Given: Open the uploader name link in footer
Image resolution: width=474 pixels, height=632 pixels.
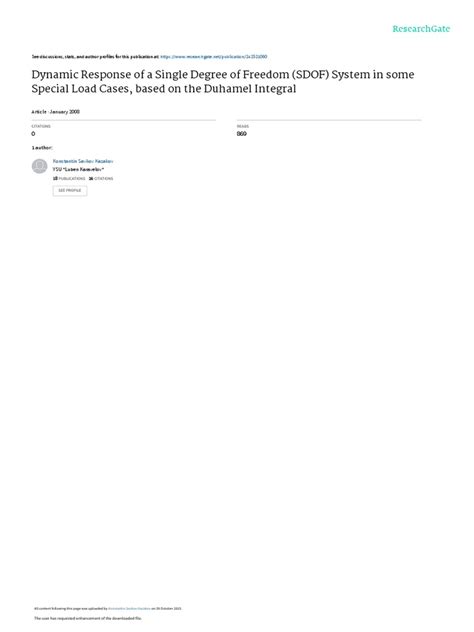Looking at the screenshot, I should point(129,608).
